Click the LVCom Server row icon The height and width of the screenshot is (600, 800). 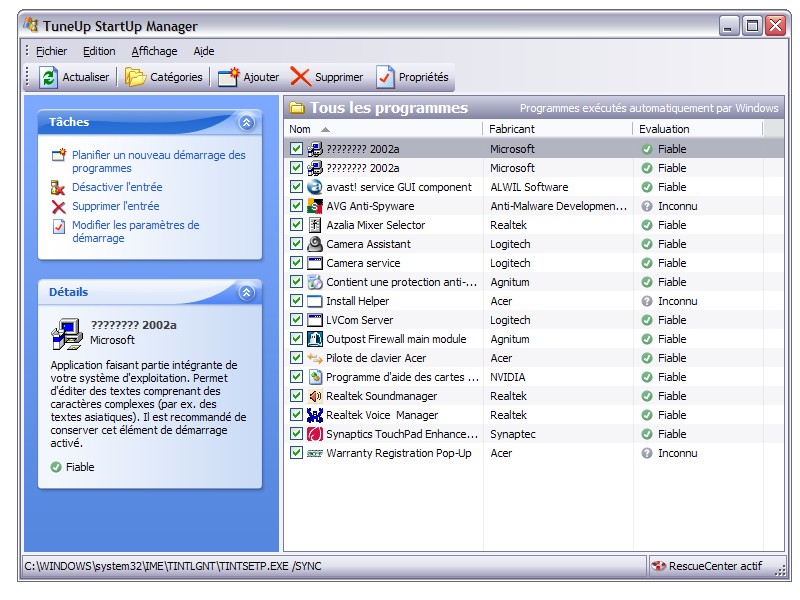(x=315, y=320)
